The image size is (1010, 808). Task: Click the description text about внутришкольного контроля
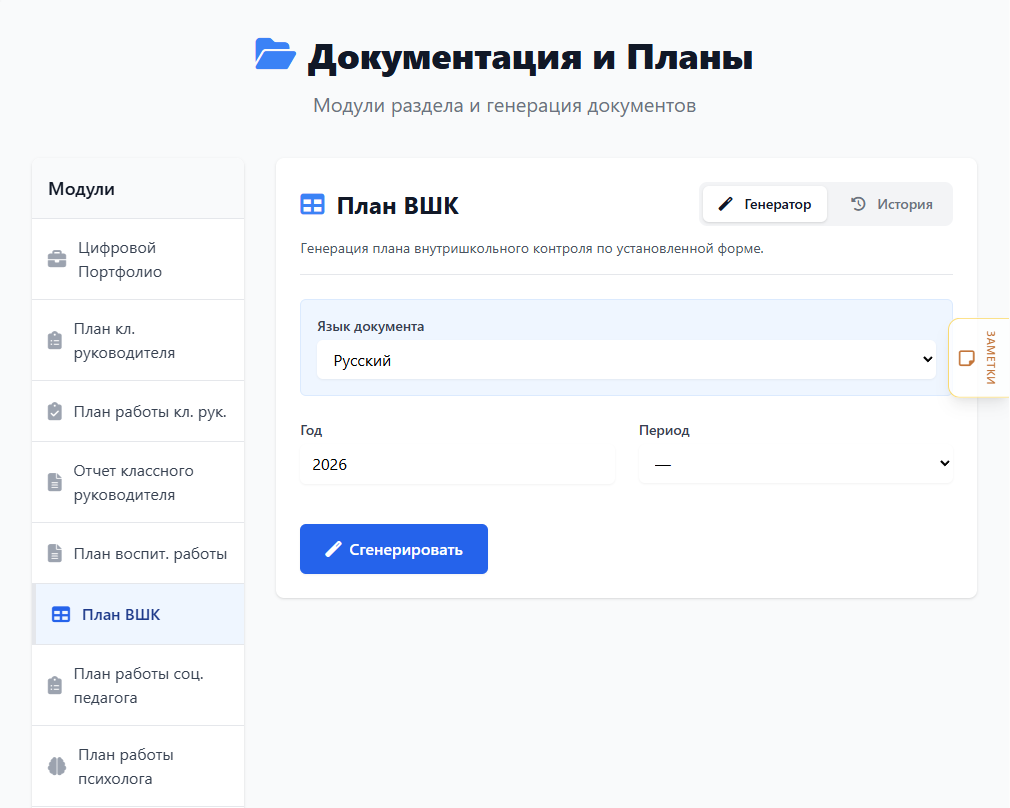[532, 248]
